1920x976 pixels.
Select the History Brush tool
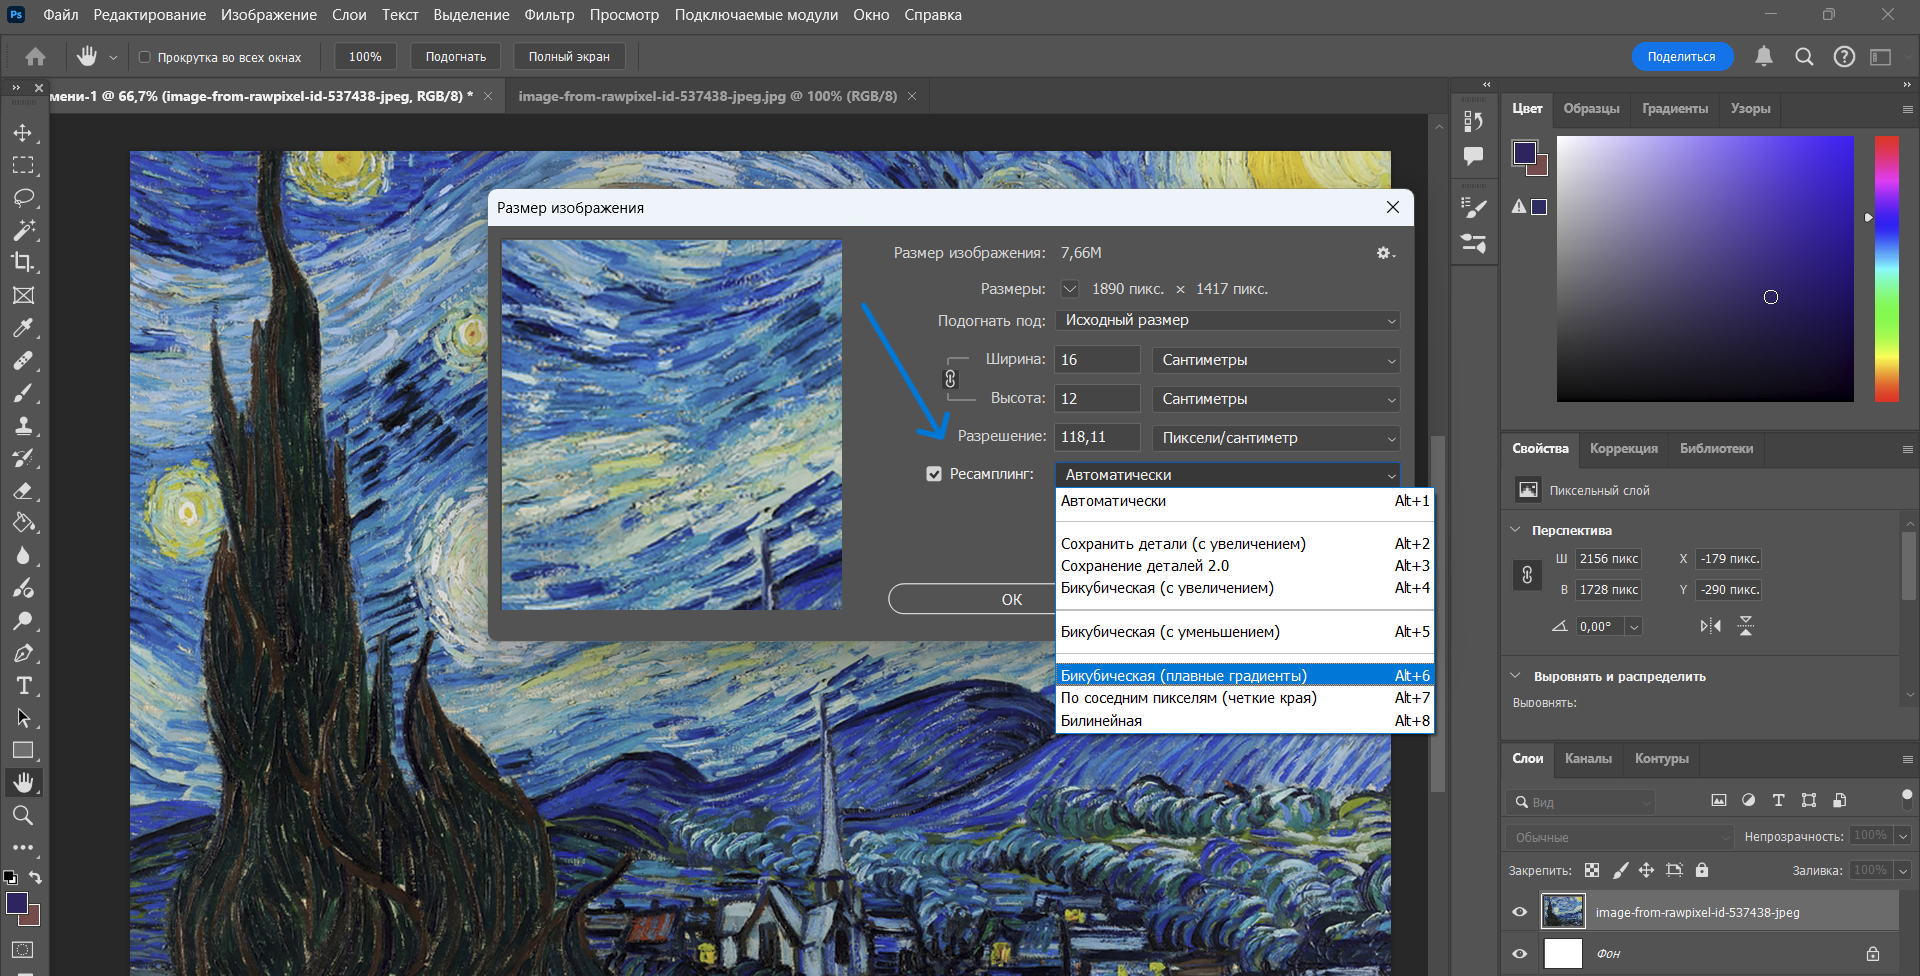pyautogui.click(x=23, y=458)
